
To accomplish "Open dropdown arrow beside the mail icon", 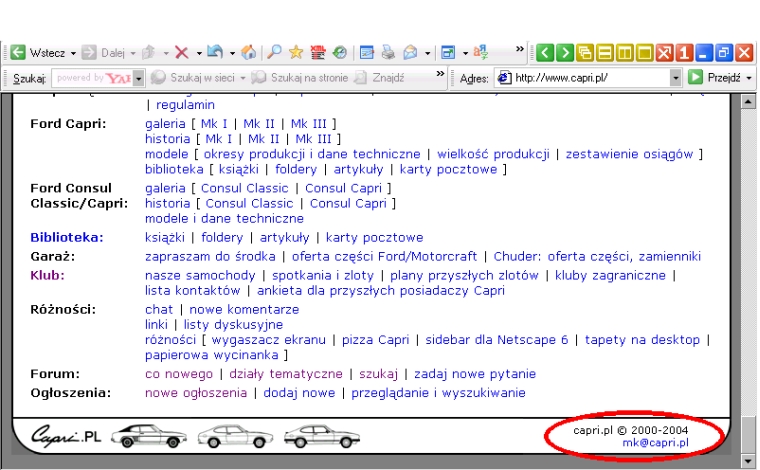I will (427, 53).
